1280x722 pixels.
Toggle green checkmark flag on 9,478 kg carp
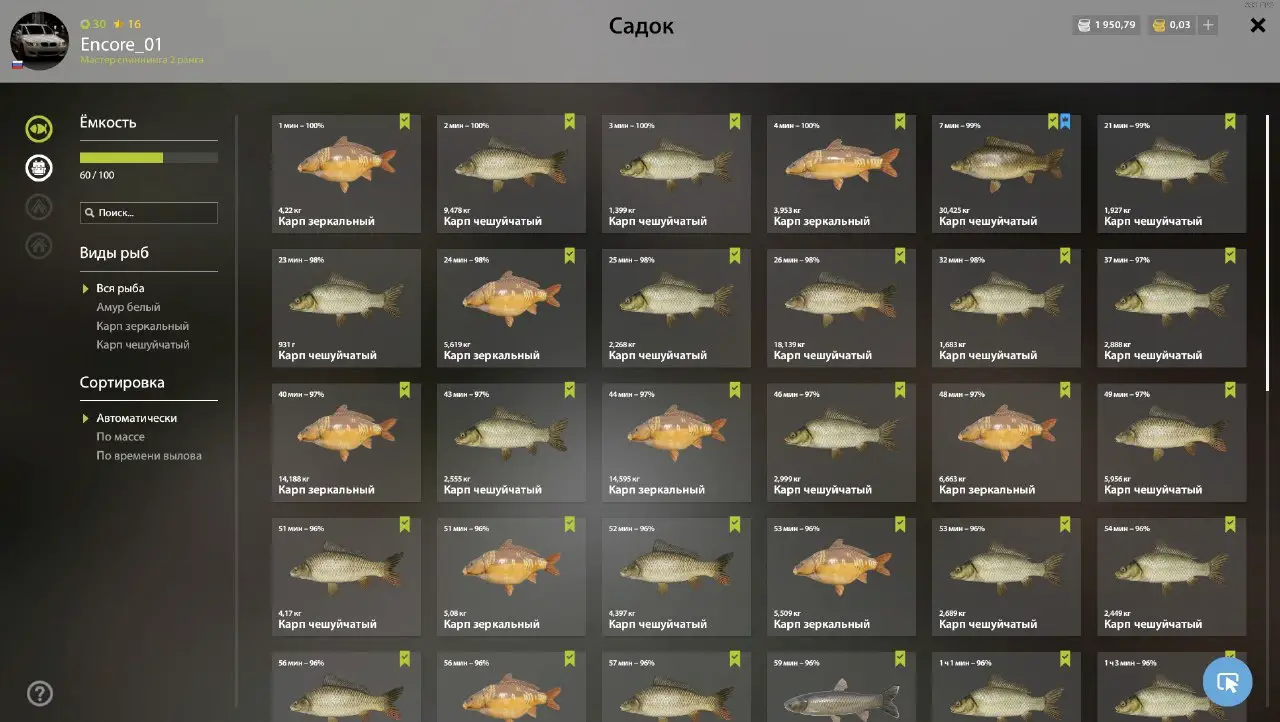pyautogui.click(x=570, y=121)
